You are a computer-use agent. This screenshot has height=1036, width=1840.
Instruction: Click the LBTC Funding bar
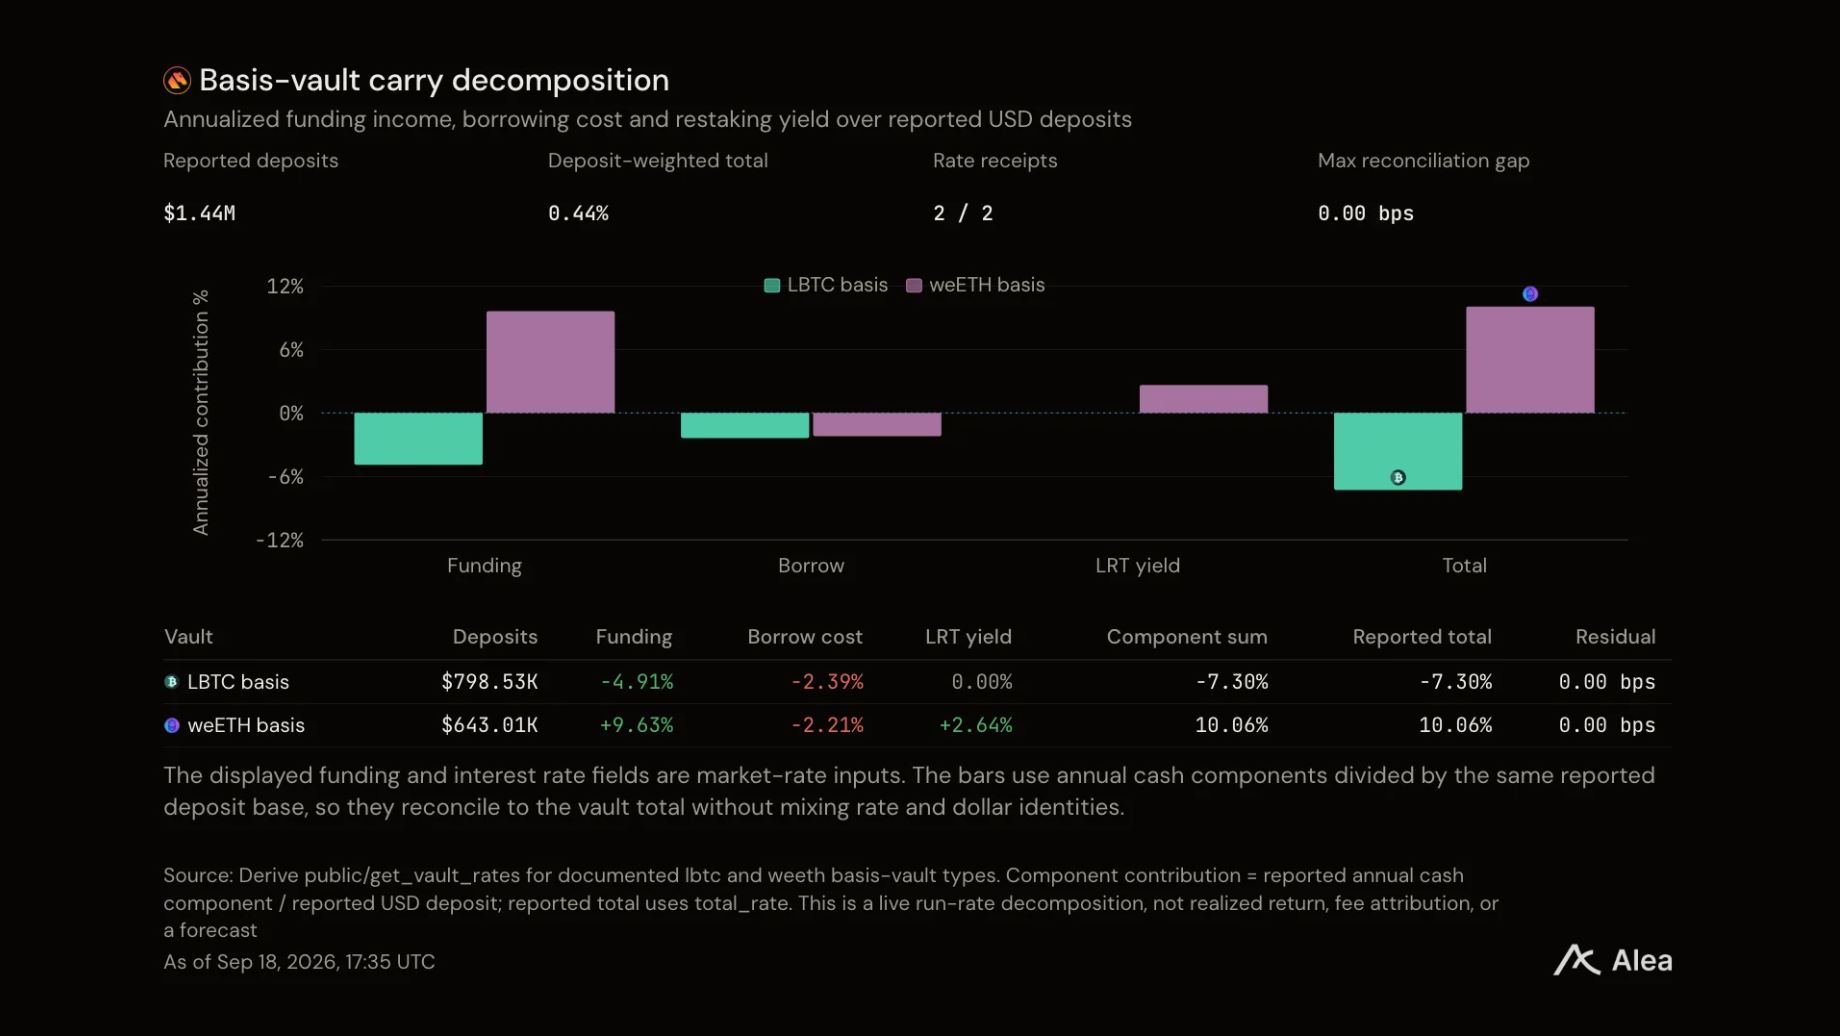tap(418, 439)
